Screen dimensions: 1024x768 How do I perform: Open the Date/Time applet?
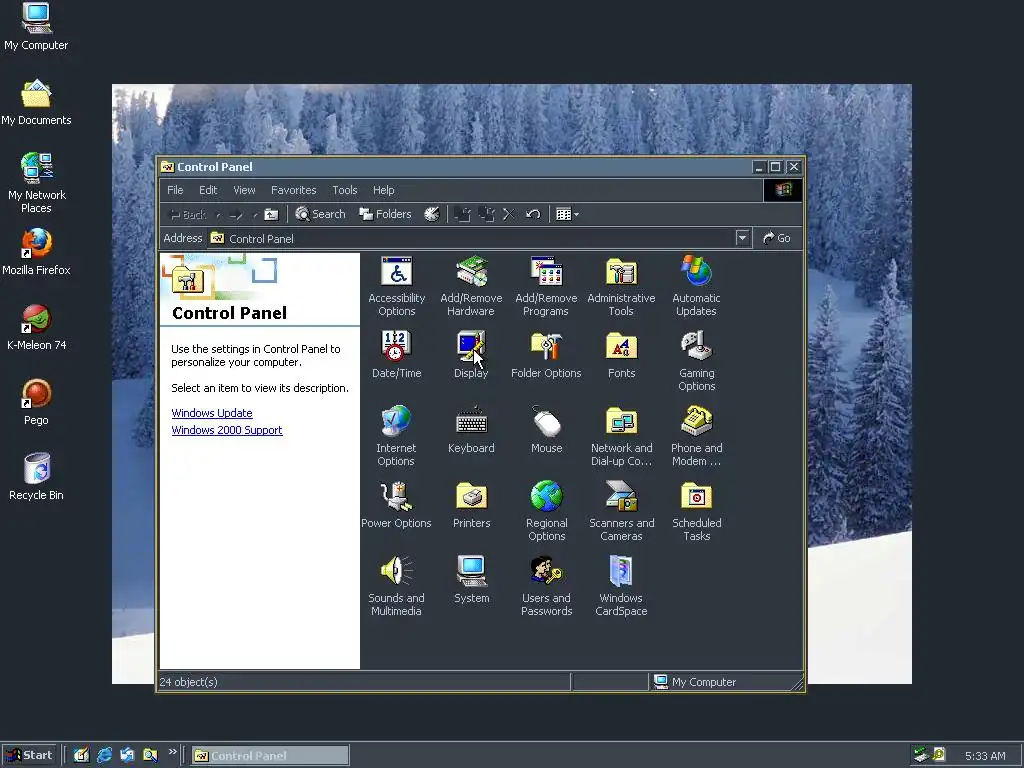coord(396,355)
